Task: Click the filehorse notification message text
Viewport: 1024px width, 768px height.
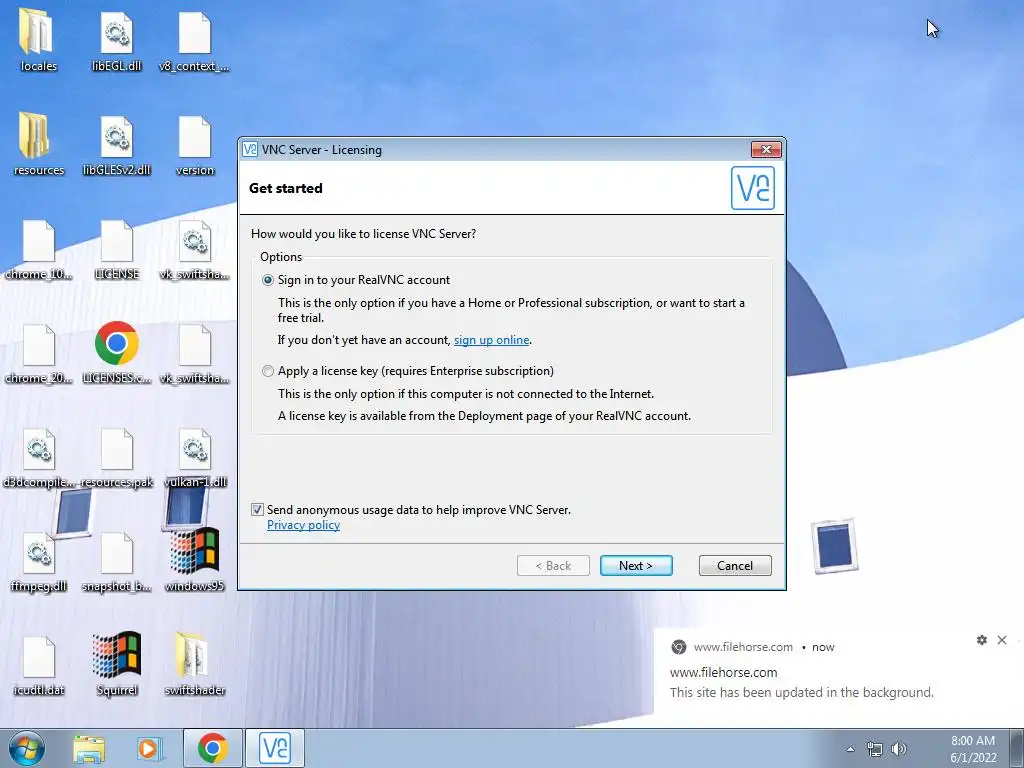Action: 801,692
